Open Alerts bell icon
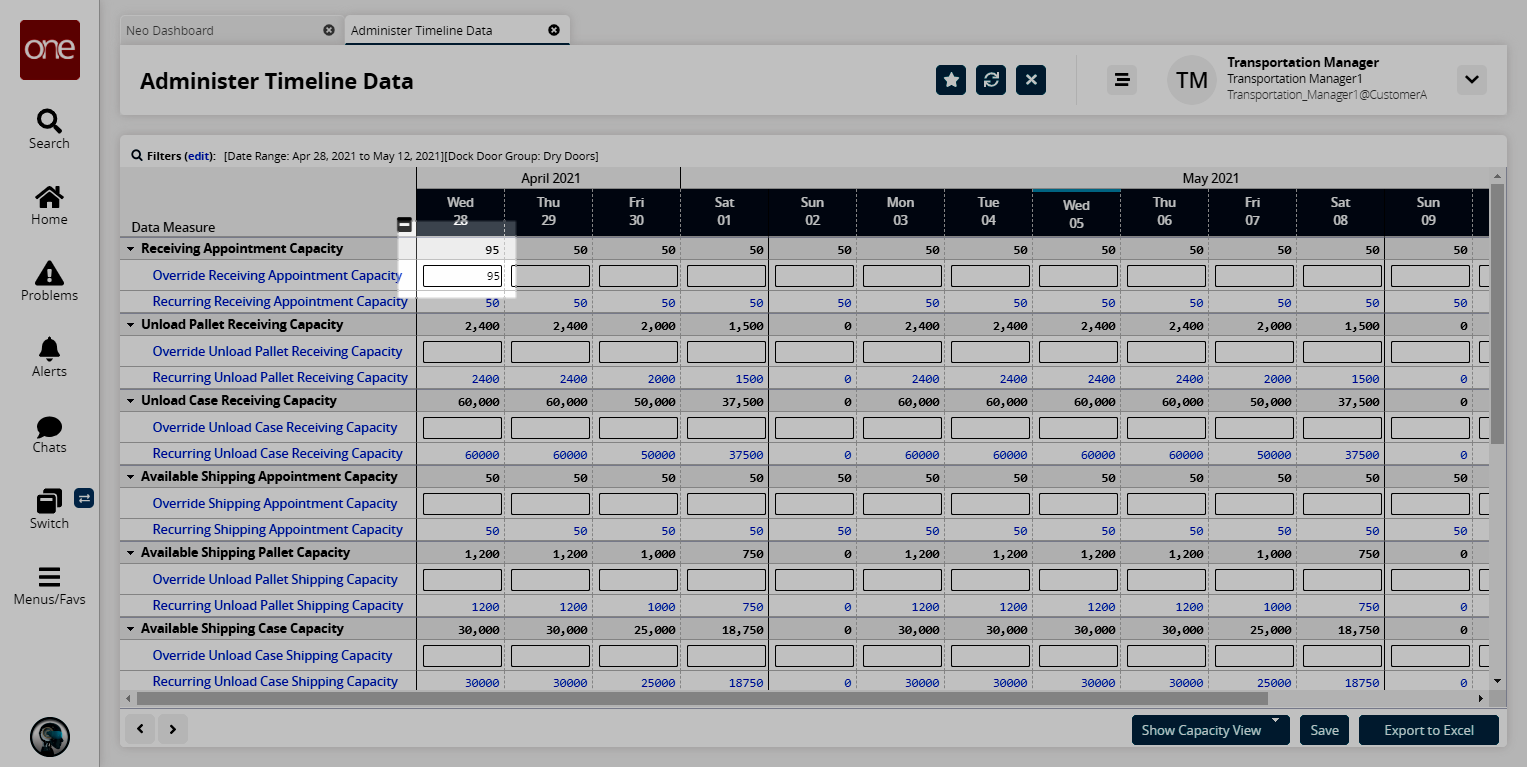 pyautogui.click(x=49, y=350)
